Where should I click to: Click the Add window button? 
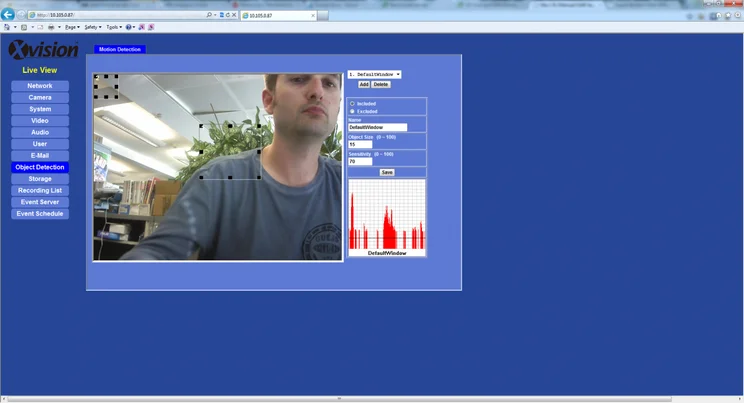(364, 84)
